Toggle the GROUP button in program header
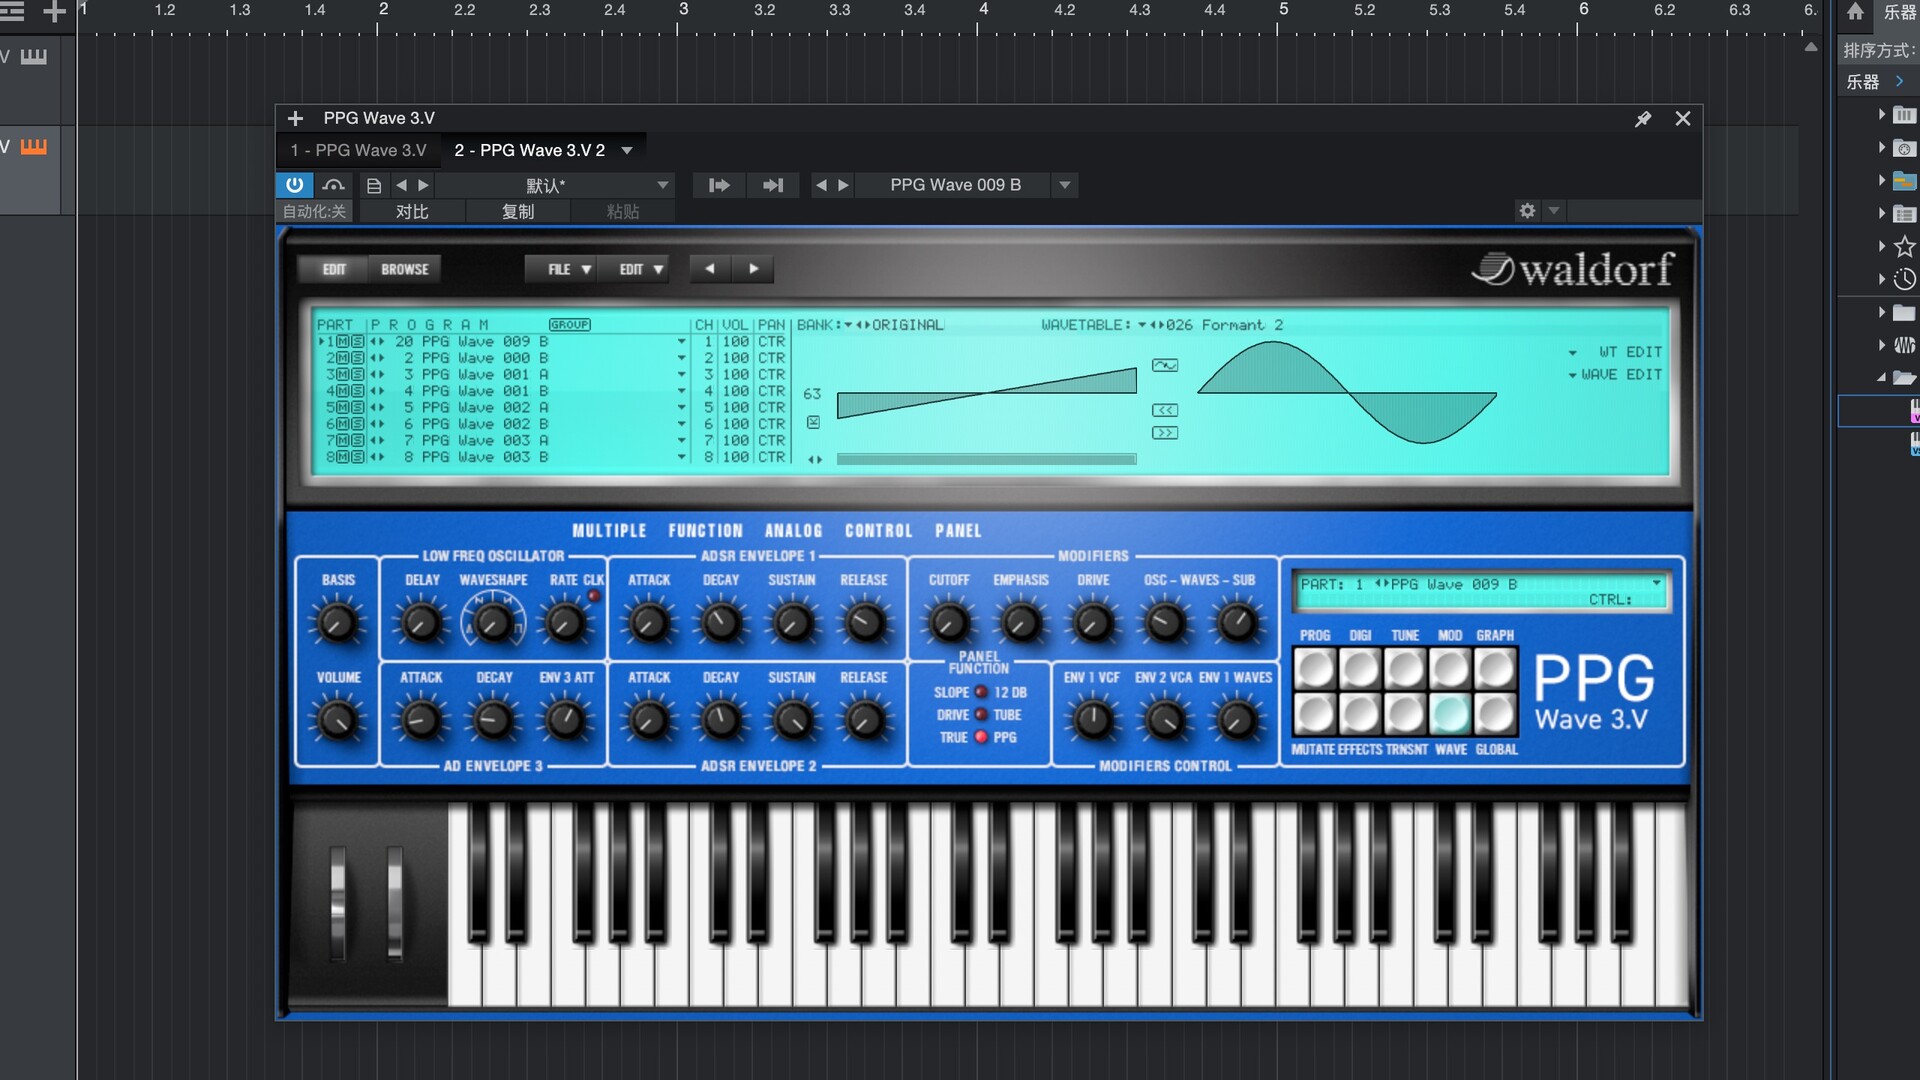Viewport: 1920px width, 1080px height. point(570,325)
